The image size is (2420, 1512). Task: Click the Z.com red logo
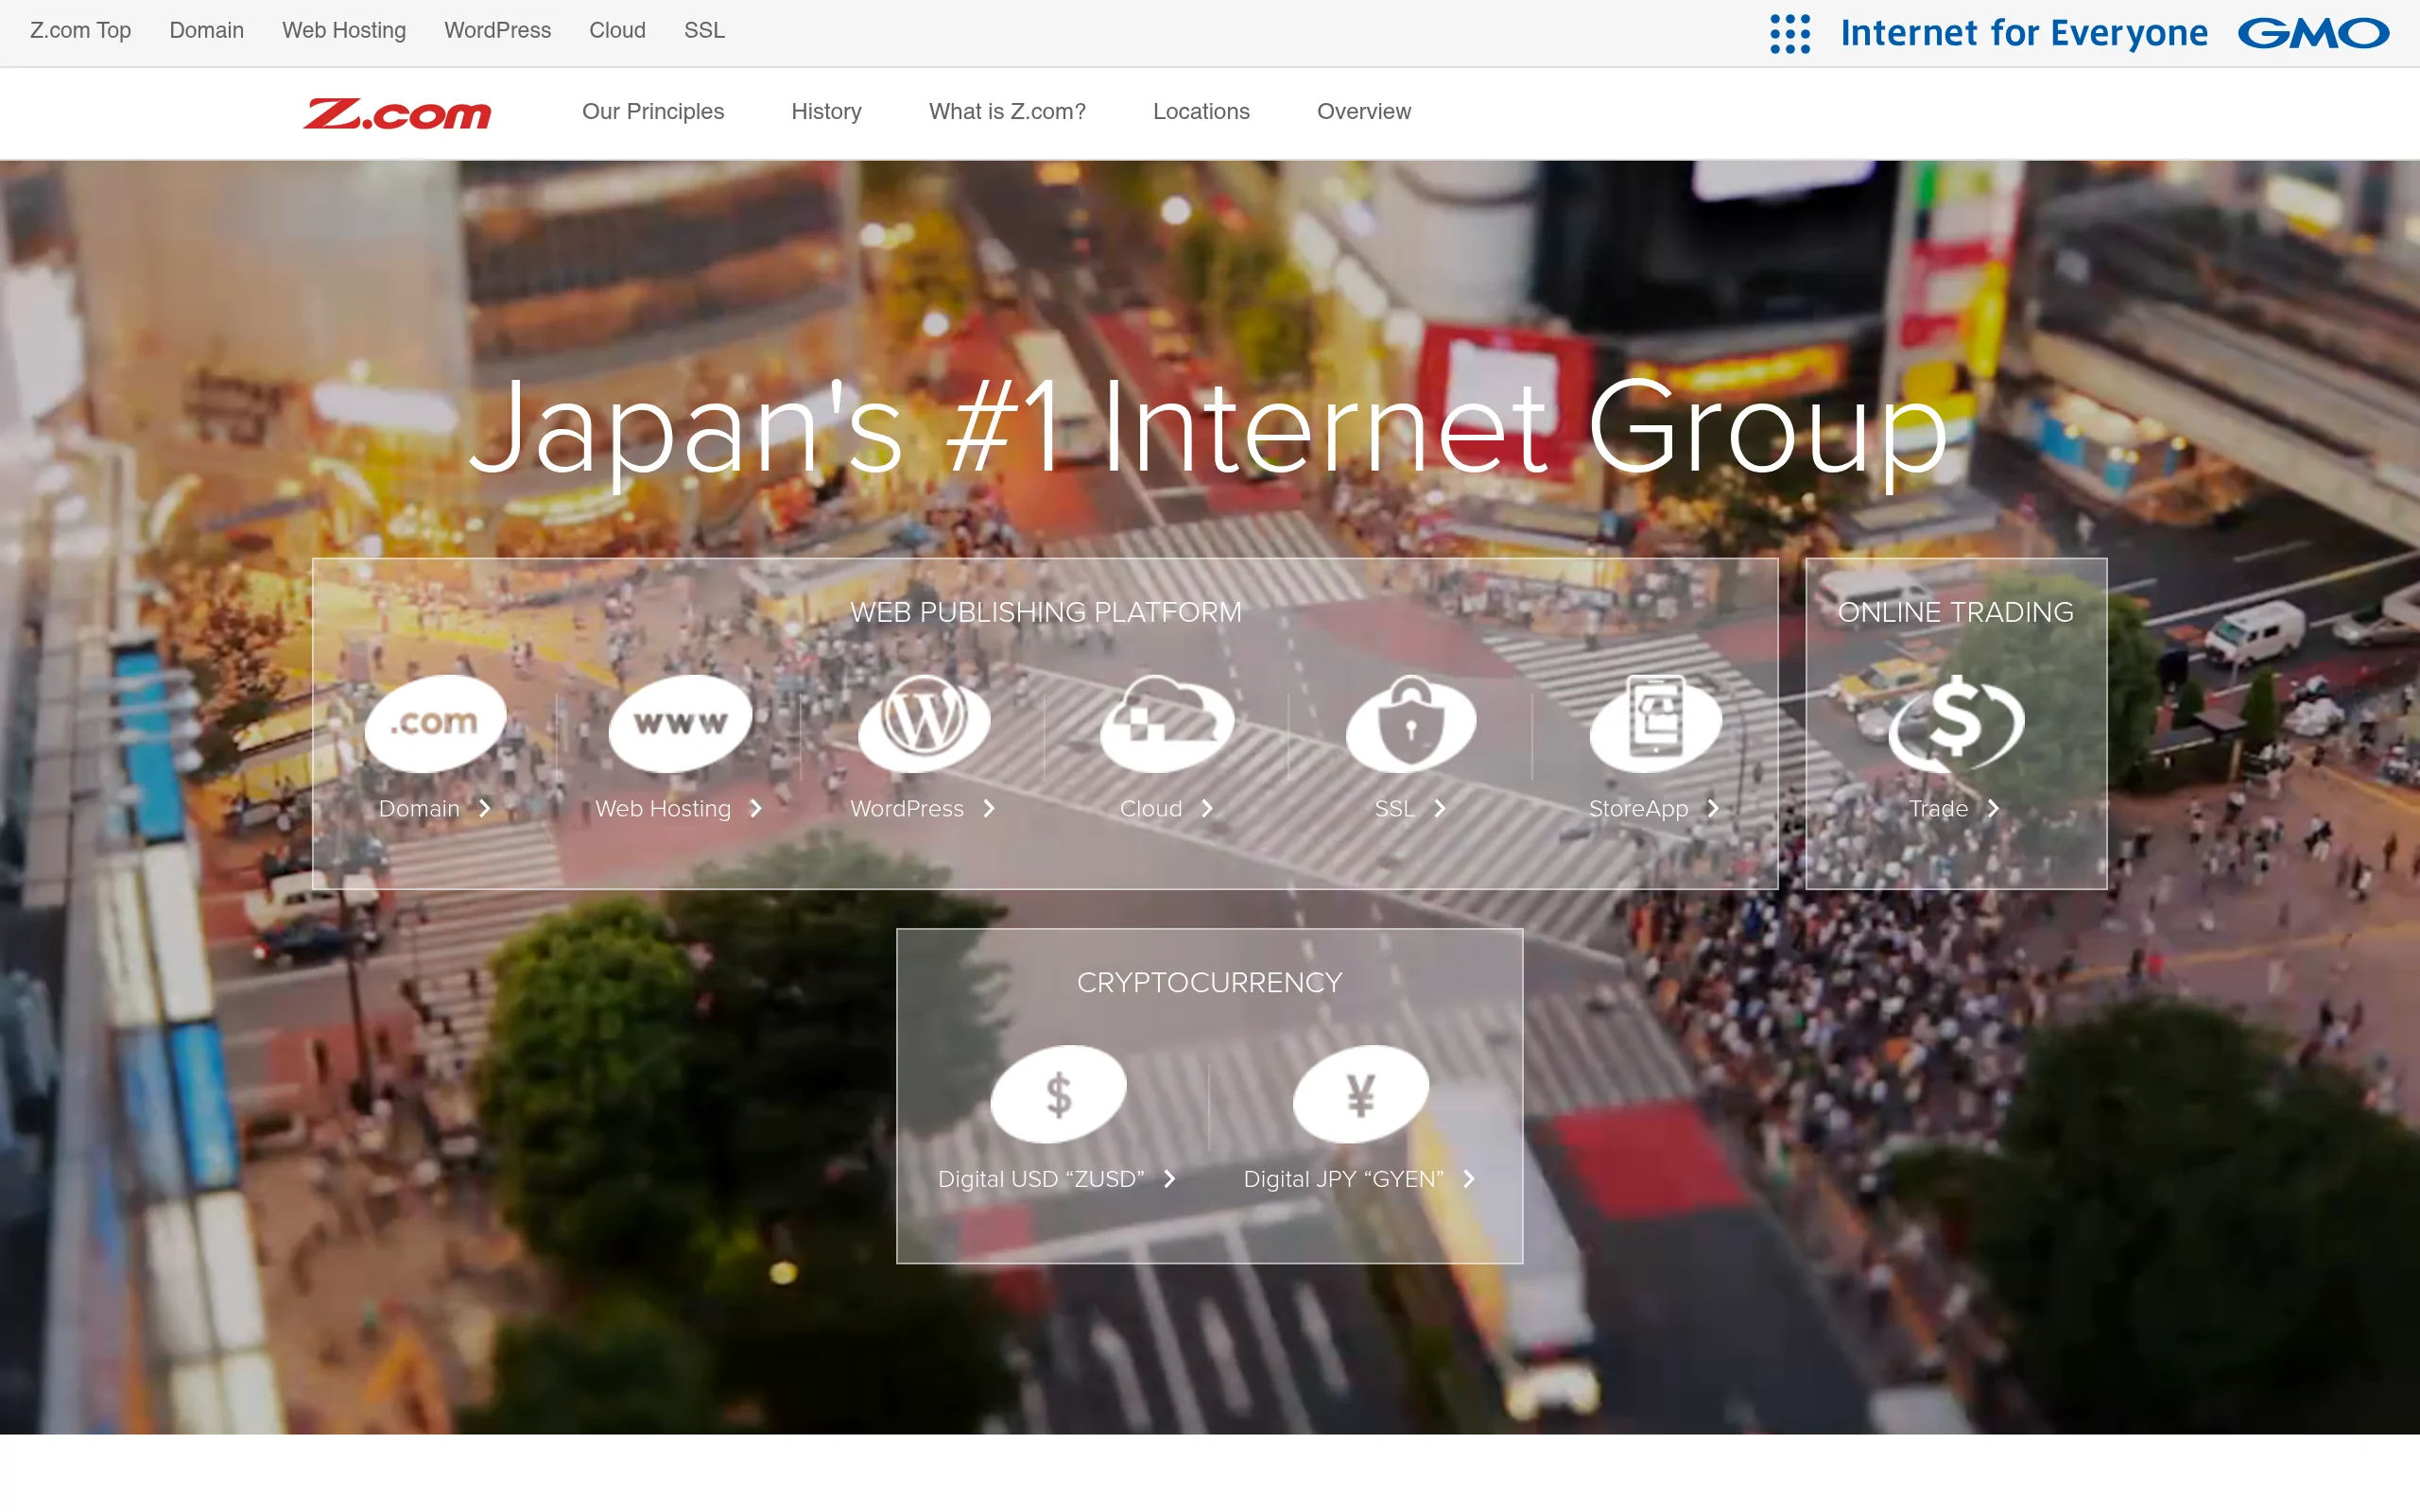tap(397, 114)
